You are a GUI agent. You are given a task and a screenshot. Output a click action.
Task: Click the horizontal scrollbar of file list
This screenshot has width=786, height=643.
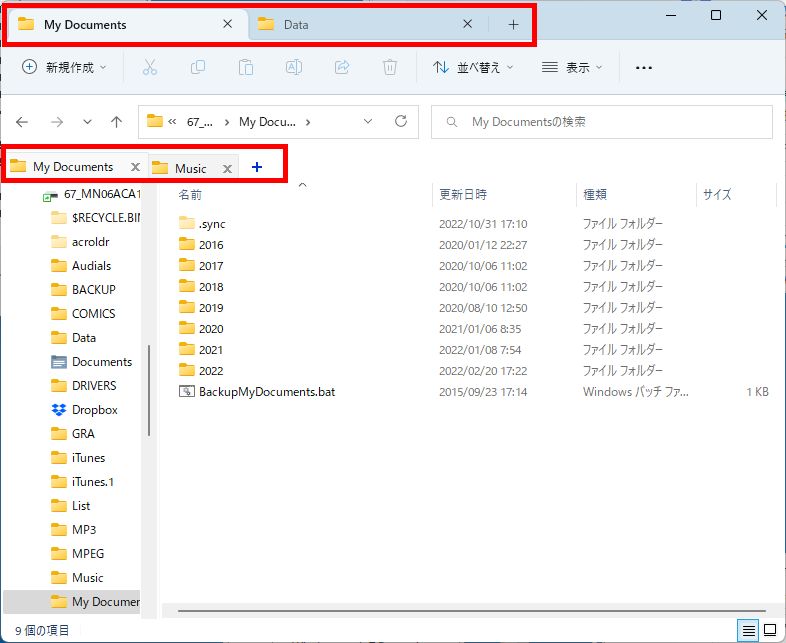click(472, 611)
